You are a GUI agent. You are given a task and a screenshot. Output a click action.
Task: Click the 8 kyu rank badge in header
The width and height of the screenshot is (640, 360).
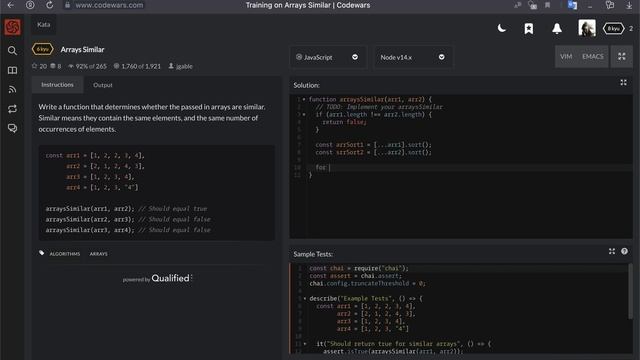pyautogui.click(x=613, y=29)
